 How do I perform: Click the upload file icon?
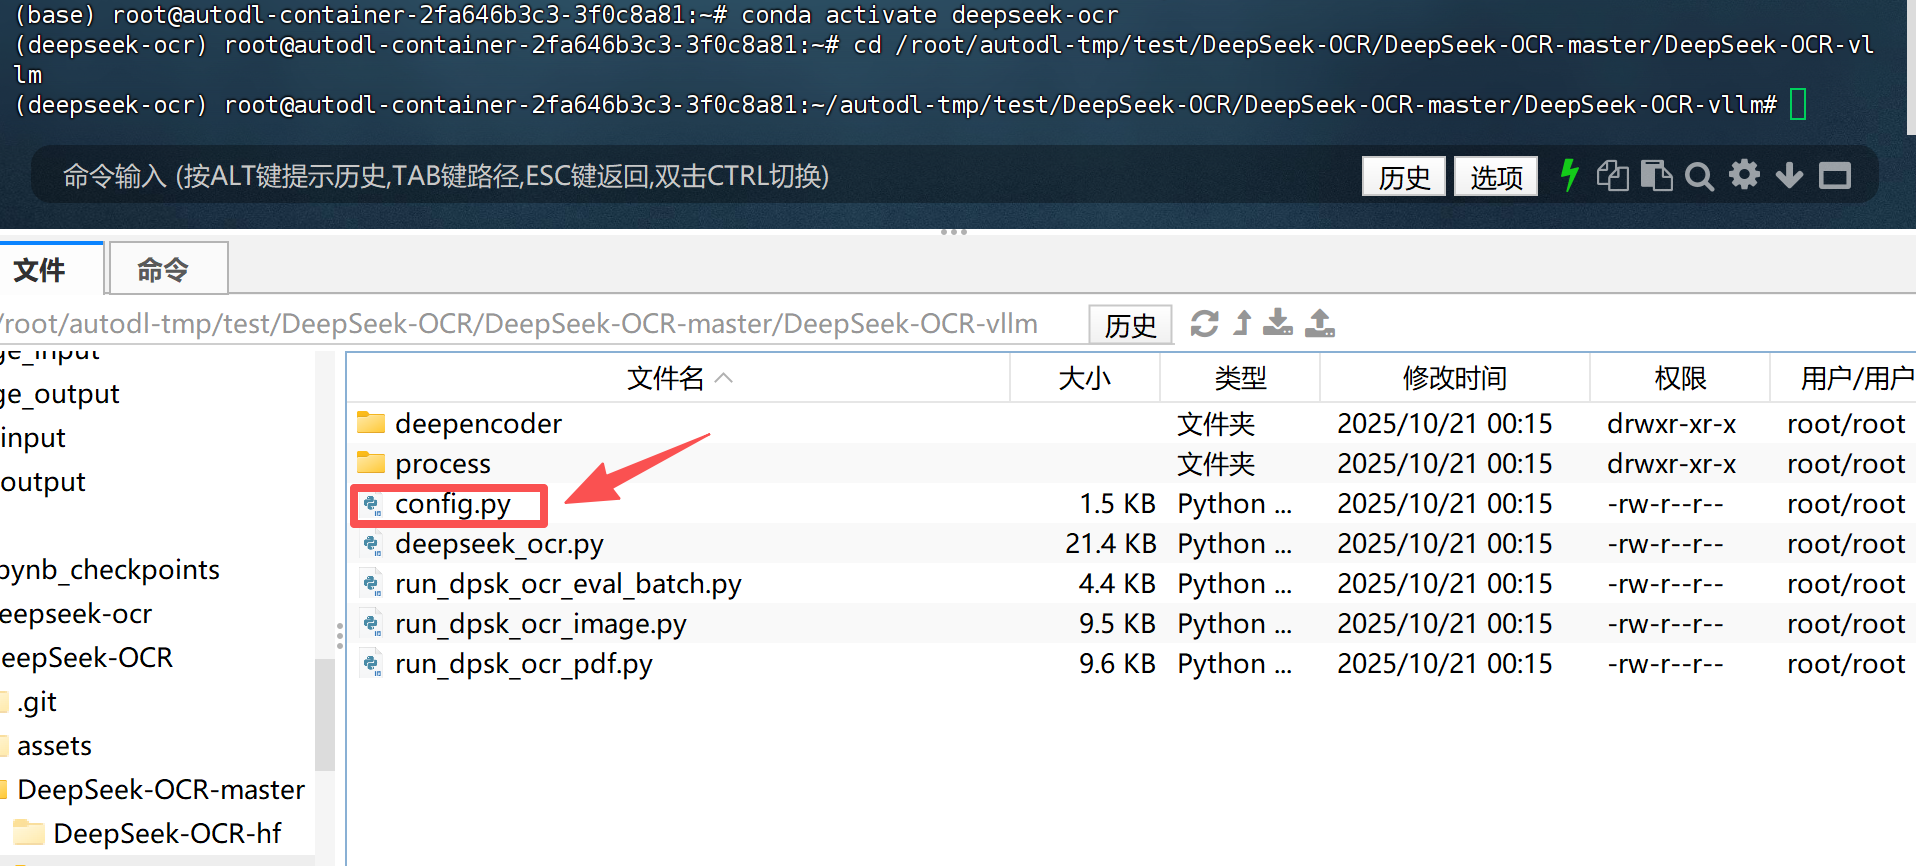pos(1320,323)
